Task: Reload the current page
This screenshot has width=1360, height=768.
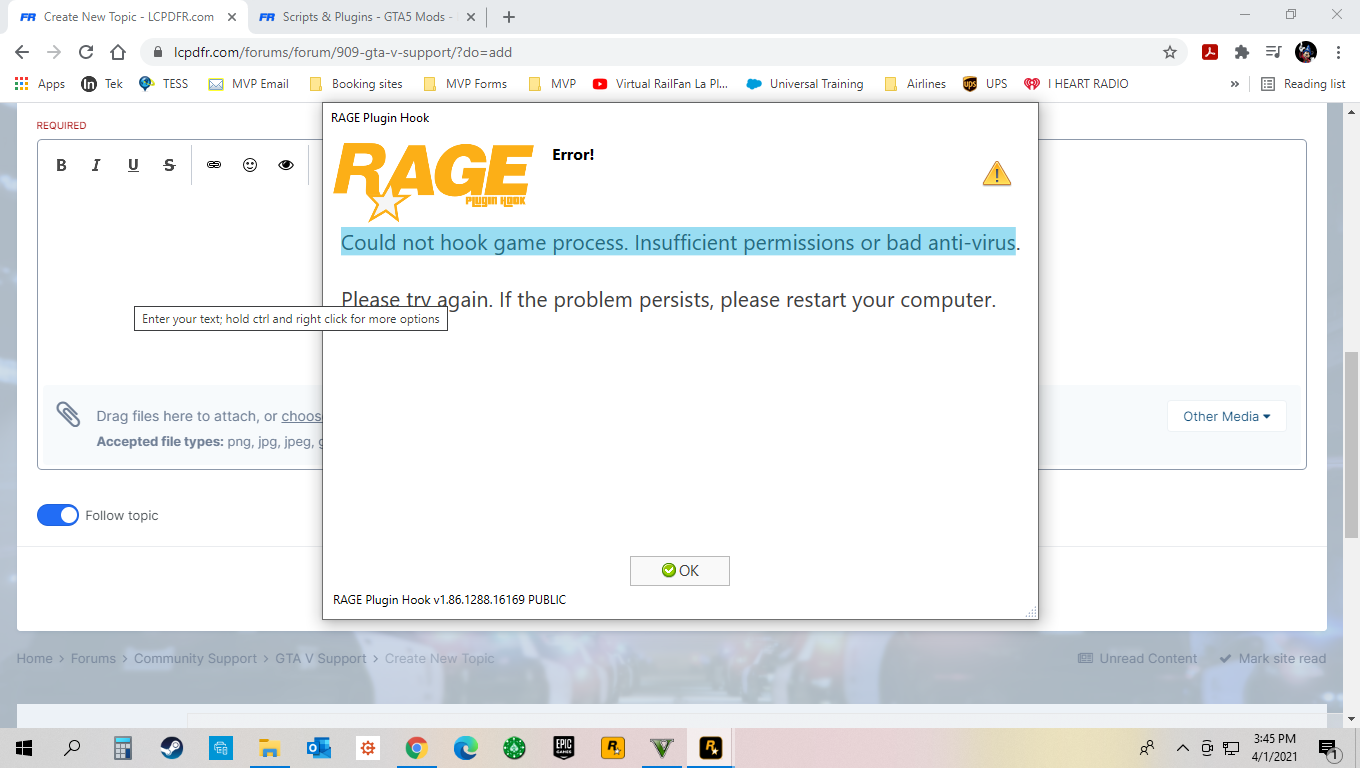Action: [x=86, y=52]
